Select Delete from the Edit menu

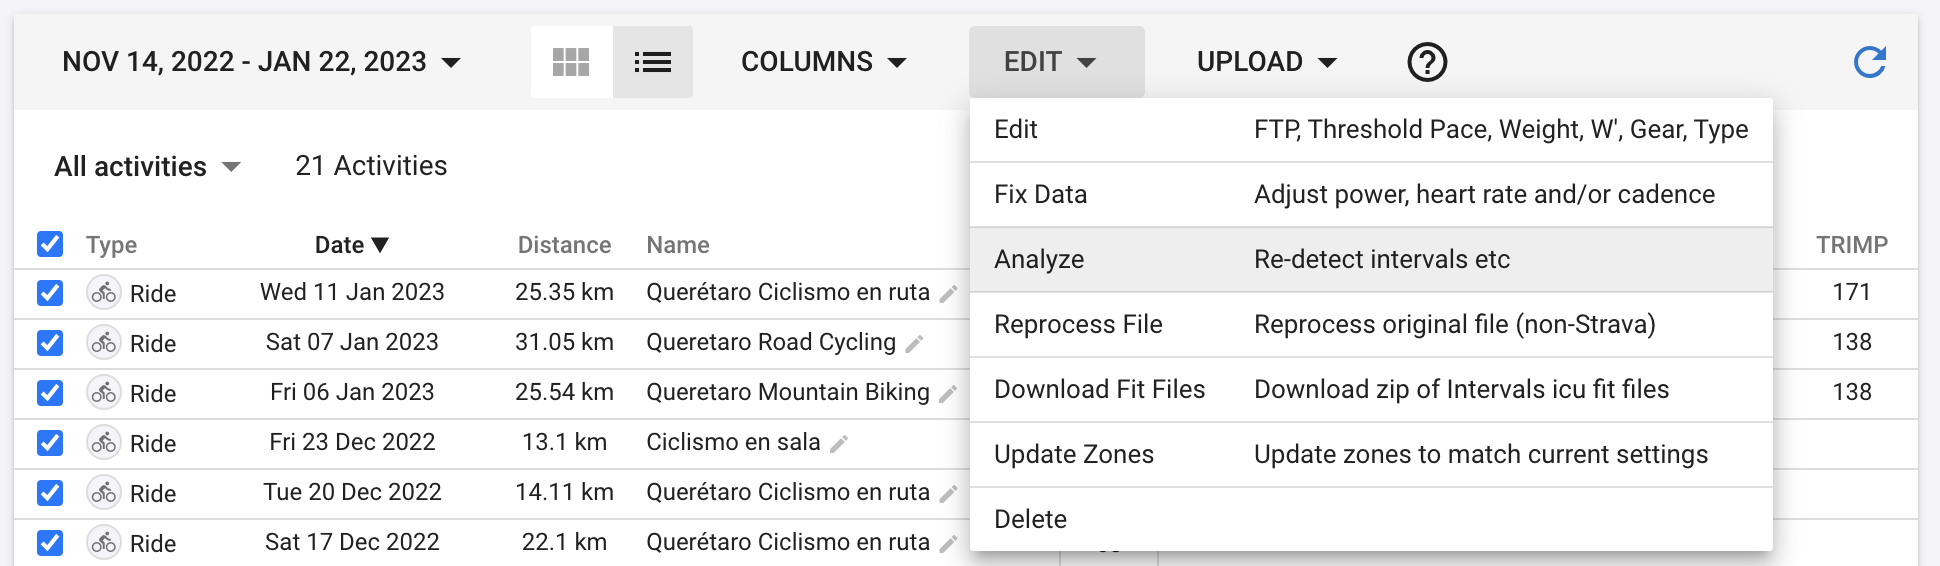[1030, 519]
